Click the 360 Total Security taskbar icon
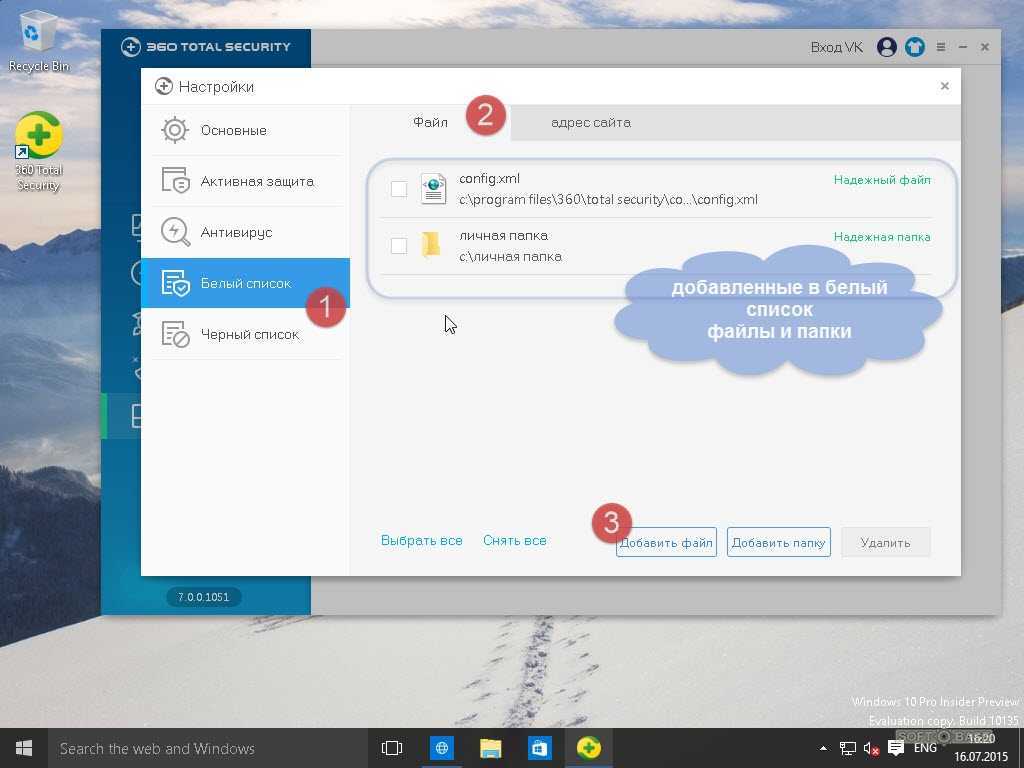 [589, 748]
